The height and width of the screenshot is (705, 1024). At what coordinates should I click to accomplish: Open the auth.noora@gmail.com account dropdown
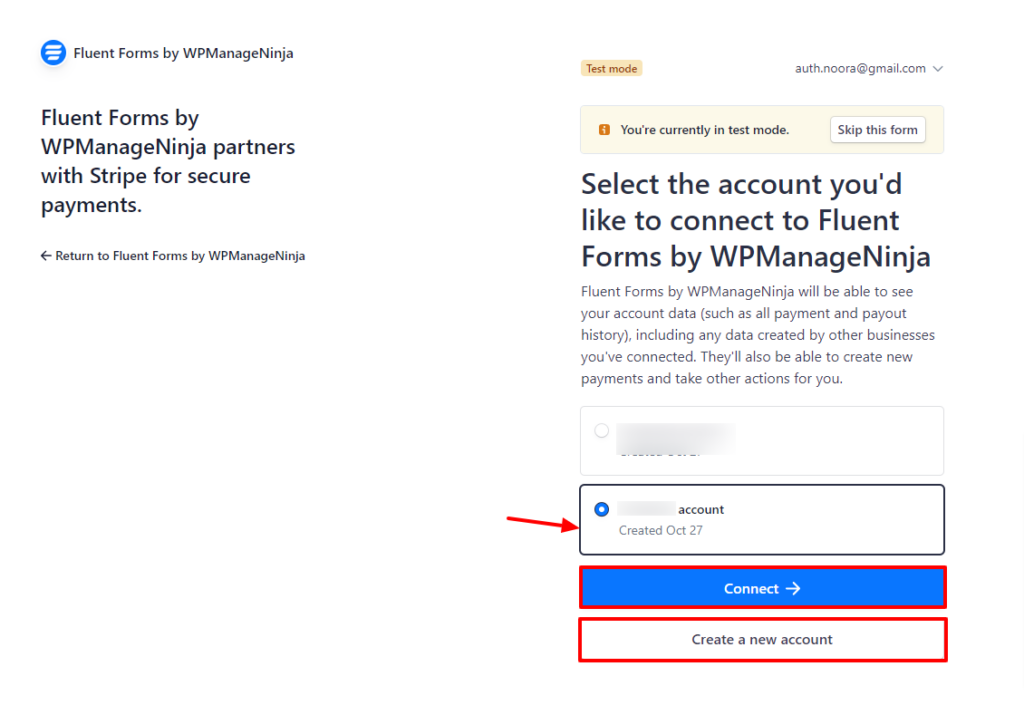(869, 69)
